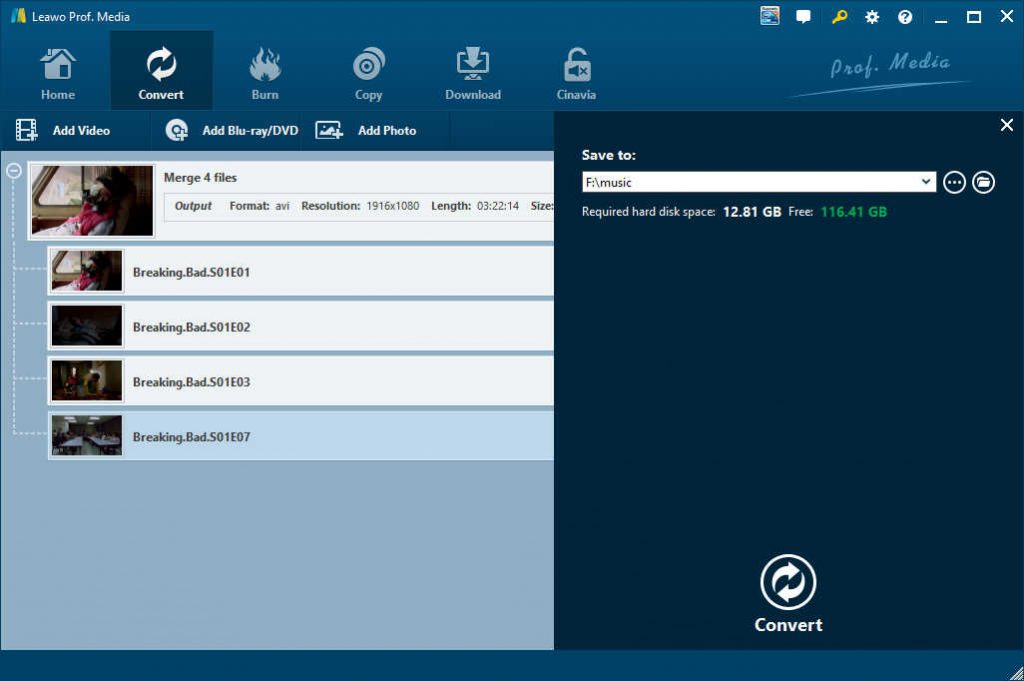Click the Breaking.Bad.S01E07 thumbnail

pos(87,436)
